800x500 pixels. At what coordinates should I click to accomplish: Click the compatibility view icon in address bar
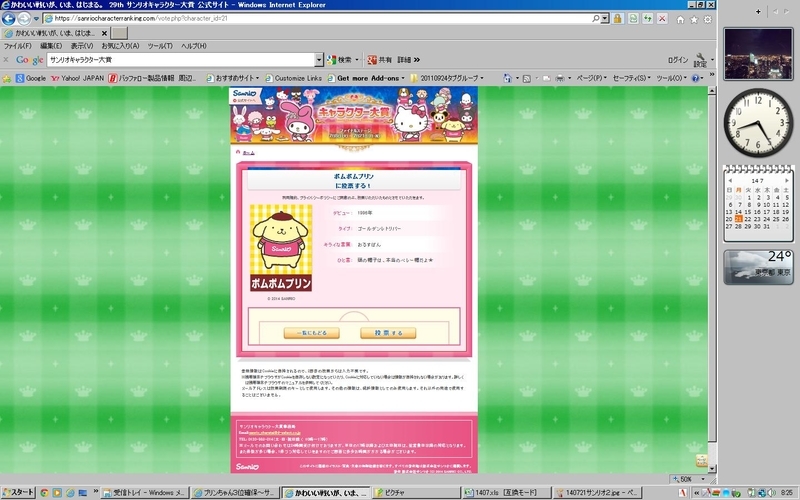coord(633,19)
